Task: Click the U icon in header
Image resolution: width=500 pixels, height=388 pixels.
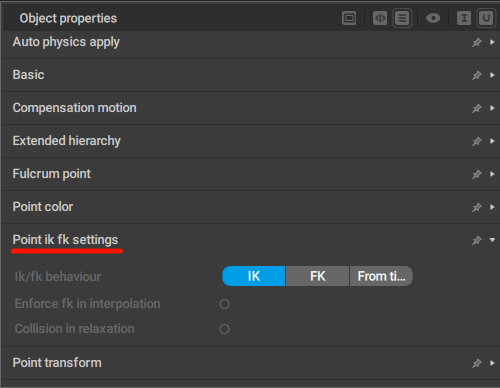Action: [x=486, y=18]
